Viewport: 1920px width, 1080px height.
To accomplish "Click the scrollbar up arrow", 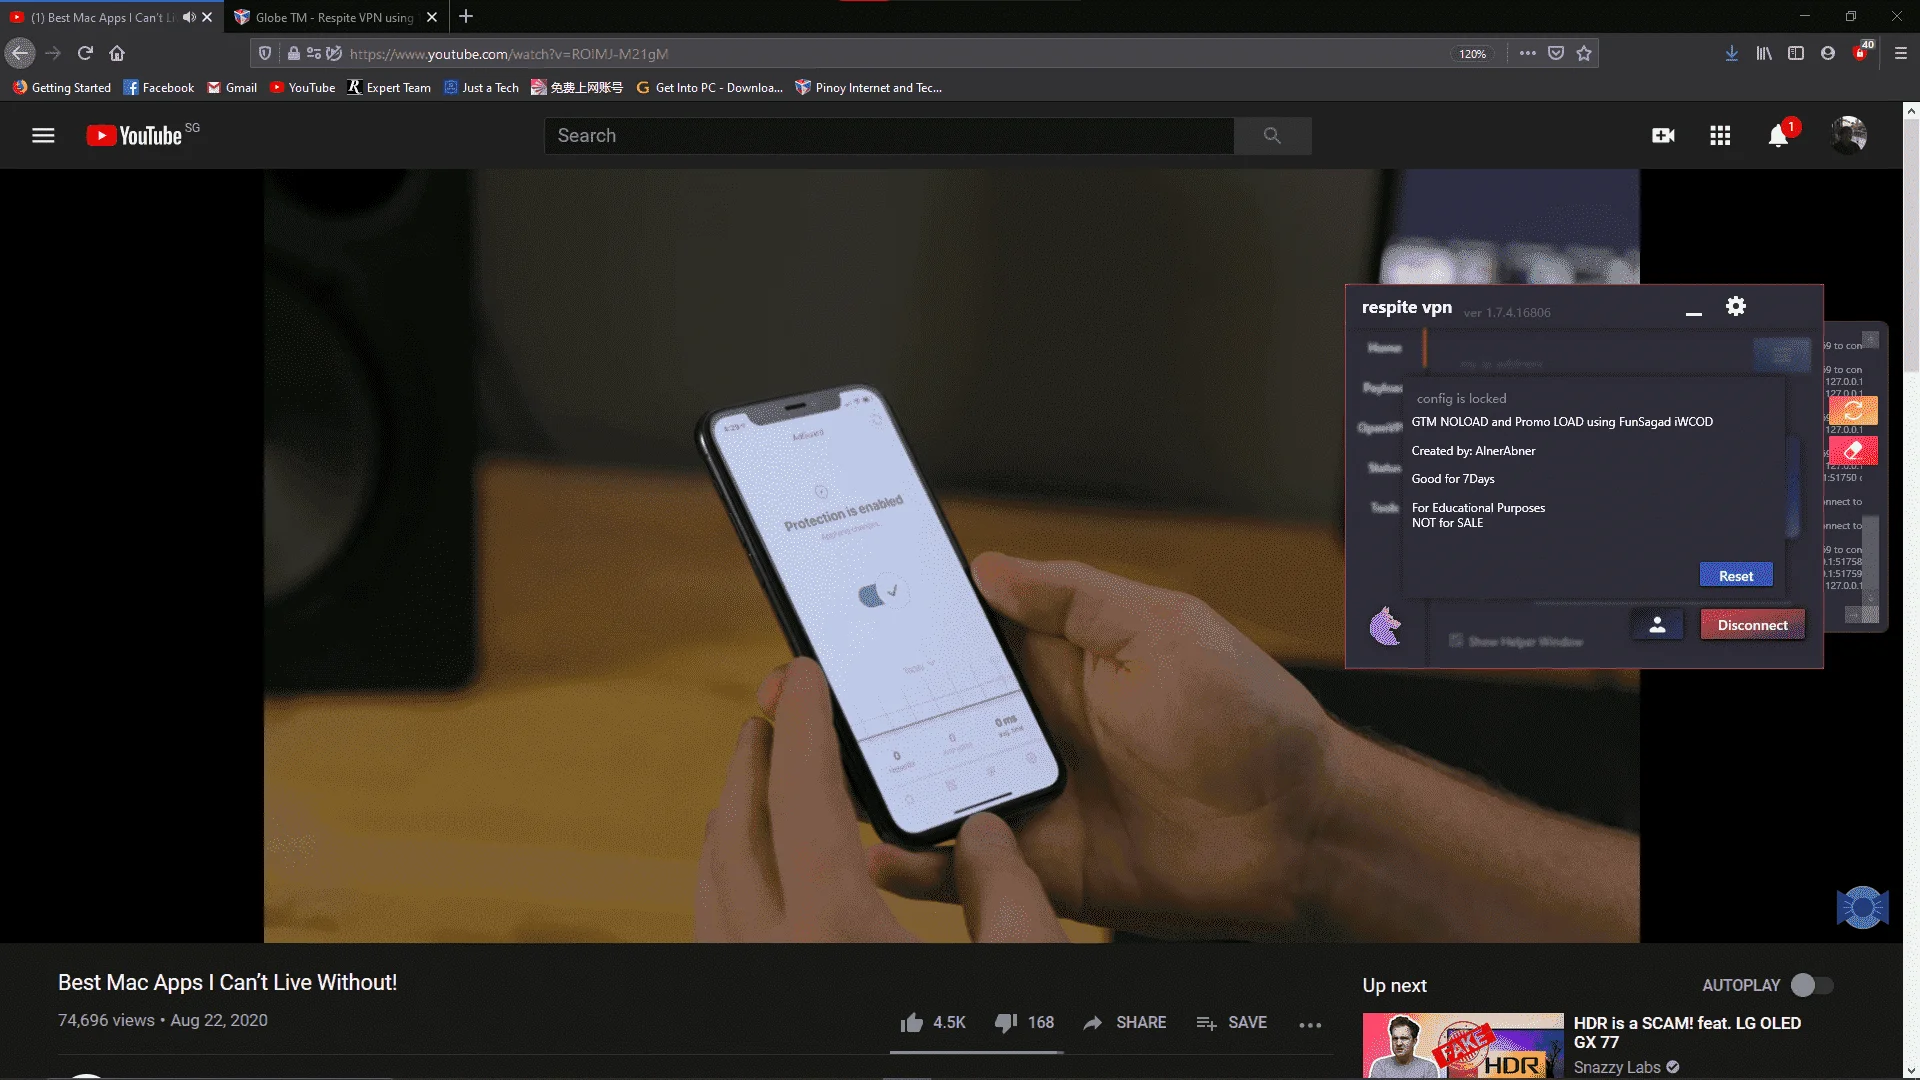I will 1911,111.
